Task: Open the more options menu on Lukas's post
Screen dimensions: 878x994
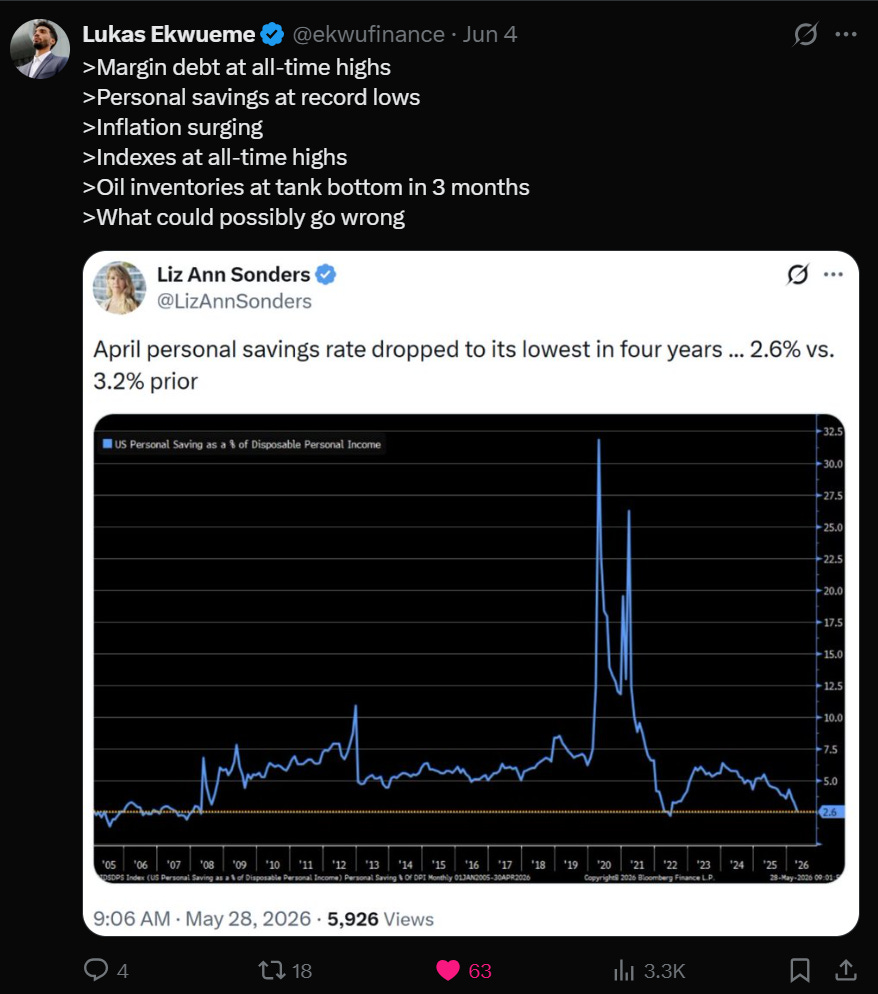Action: [846, 34]
